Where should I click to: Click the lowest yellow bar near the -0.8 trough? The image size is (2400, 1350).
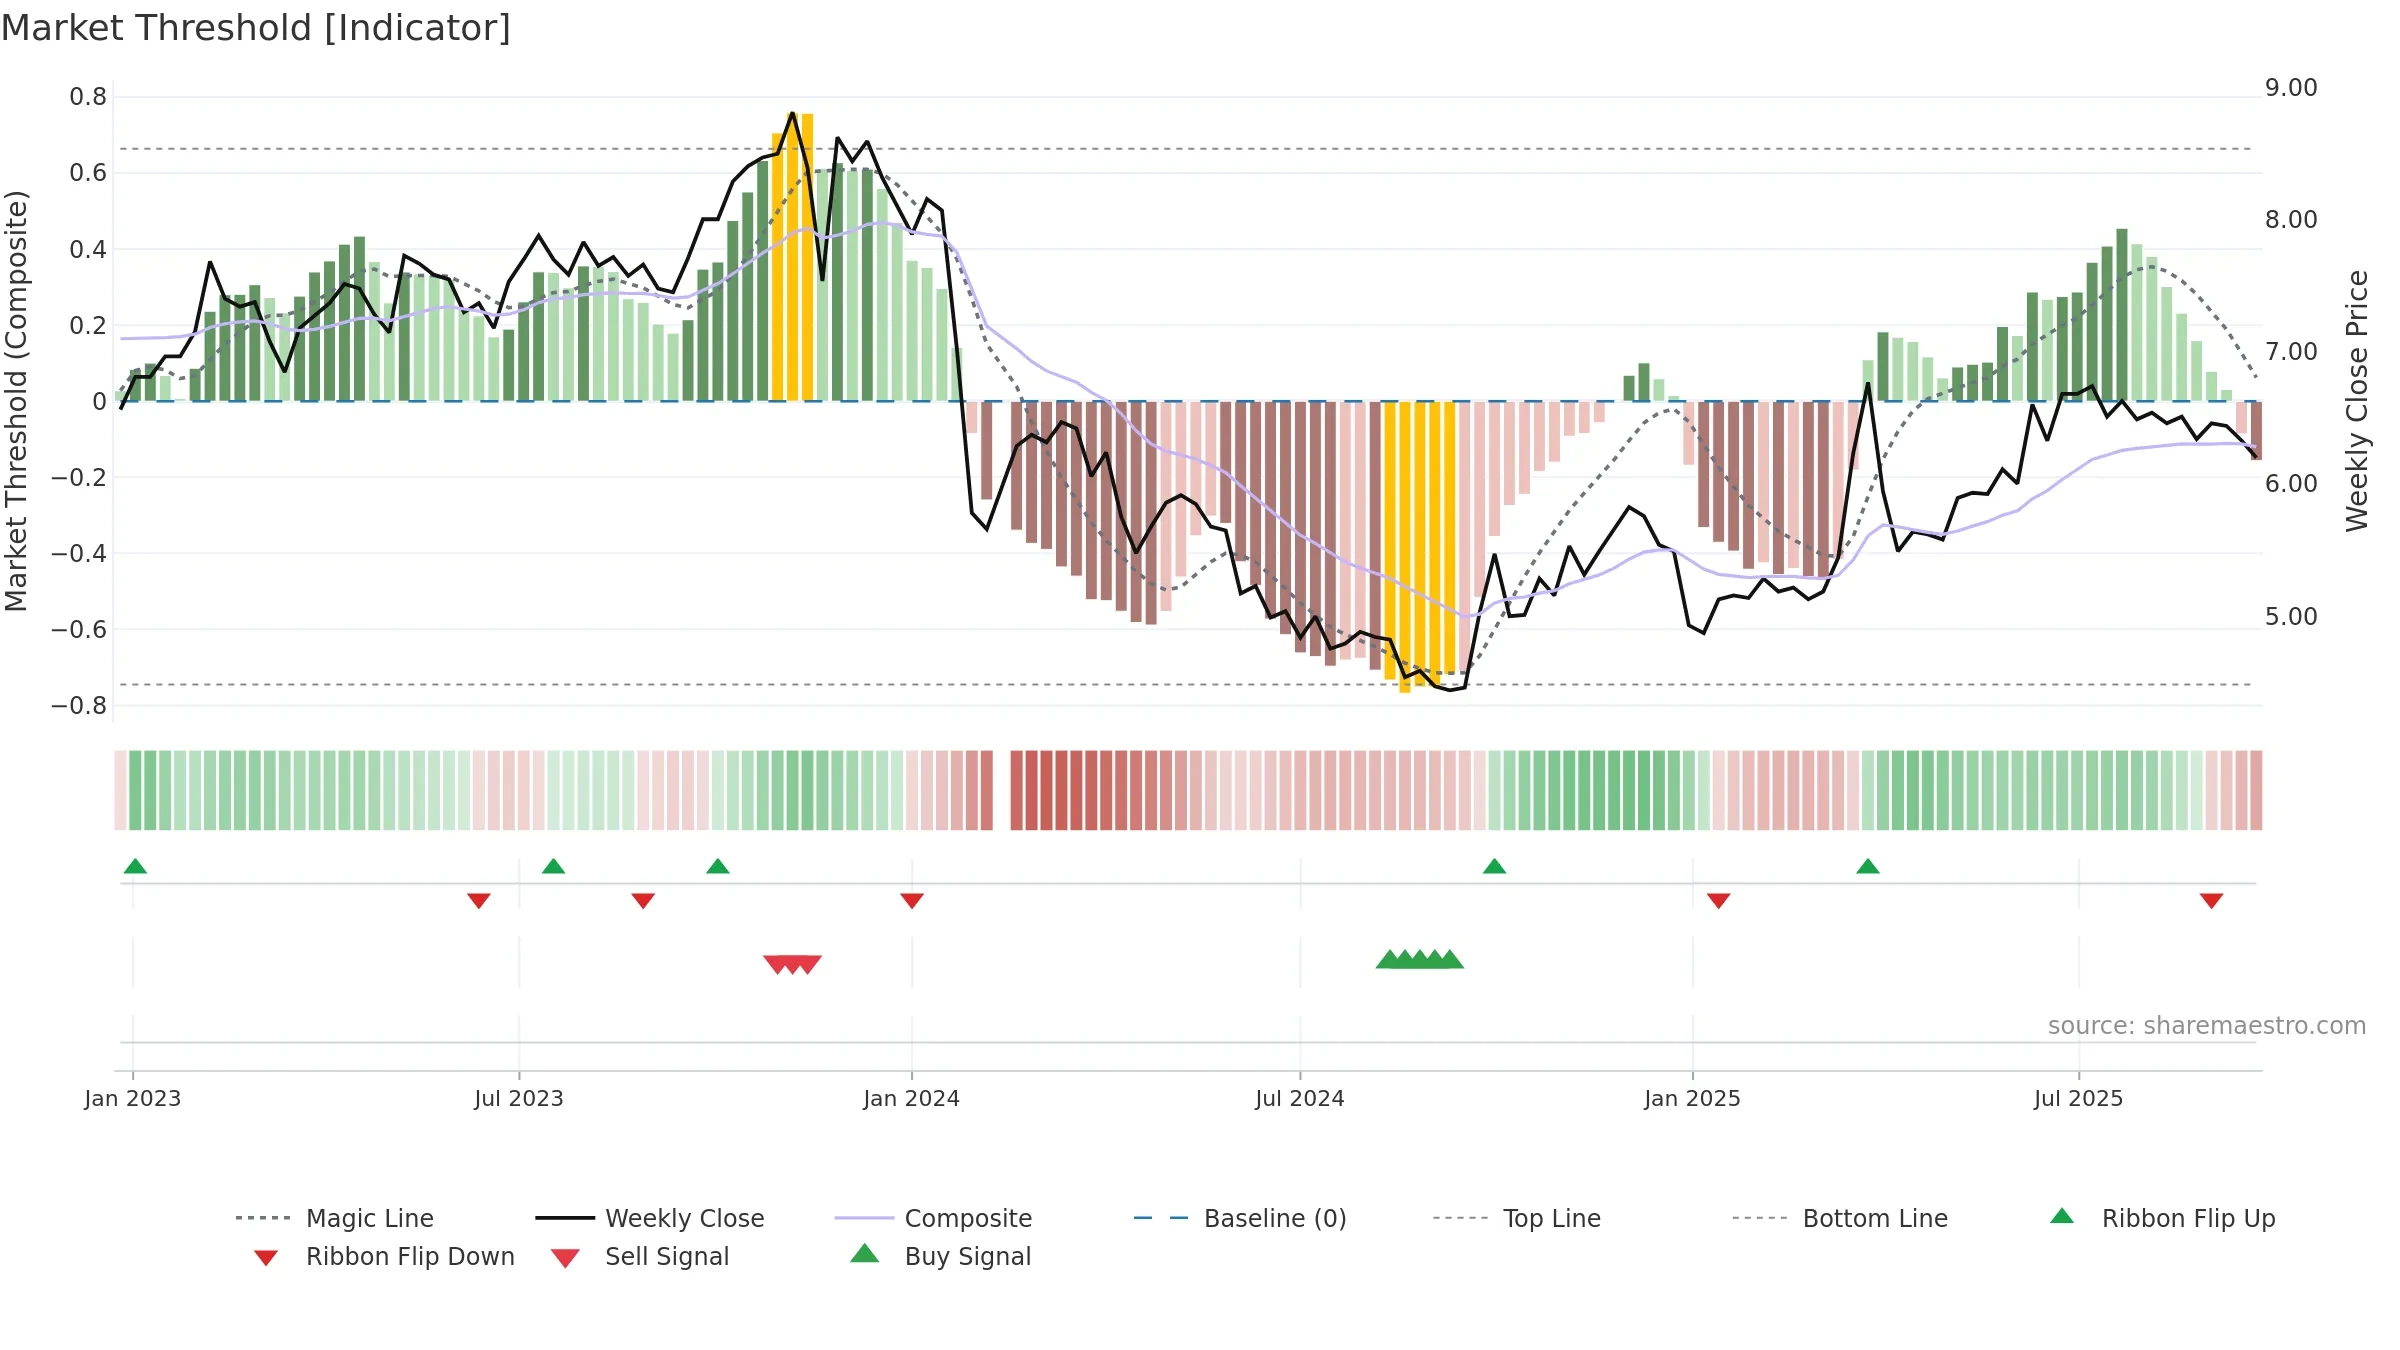(1404, 547)
